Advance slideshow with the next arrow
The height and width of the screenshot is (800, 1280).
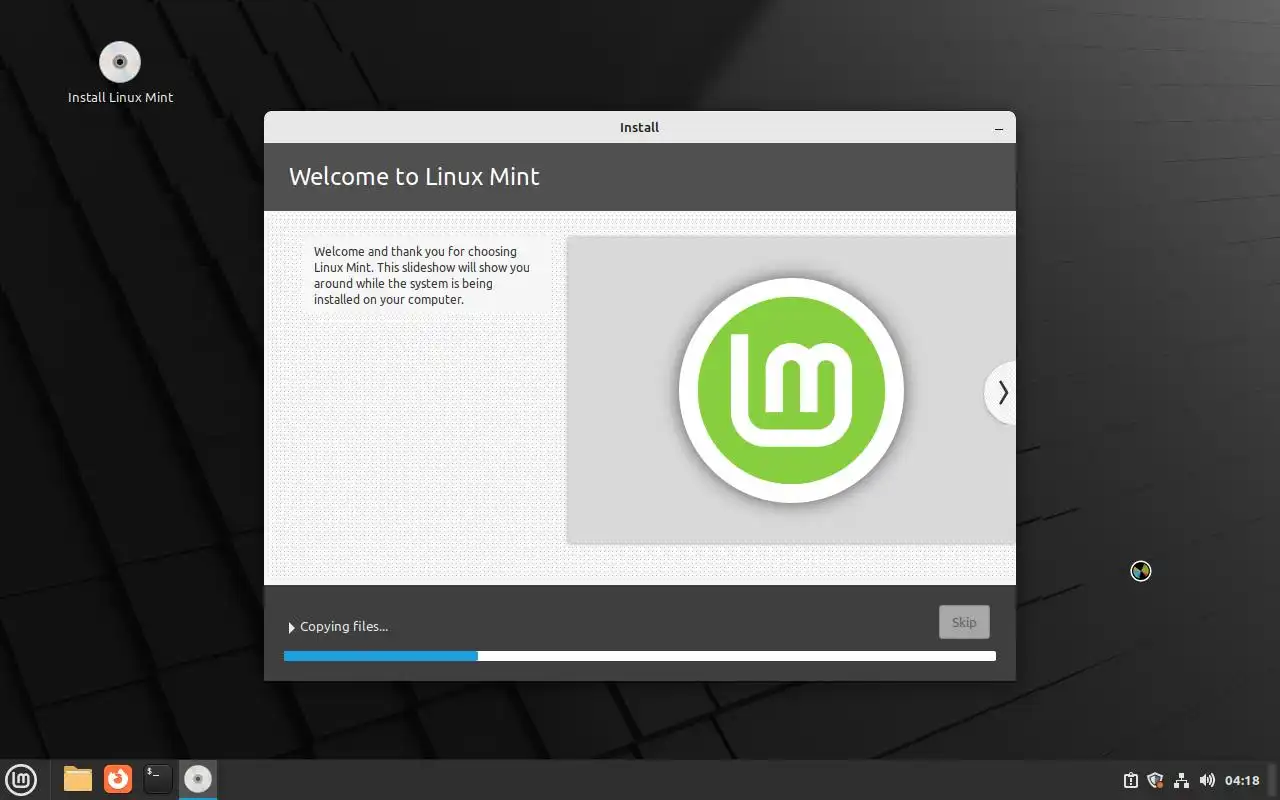click(1001, 393)
